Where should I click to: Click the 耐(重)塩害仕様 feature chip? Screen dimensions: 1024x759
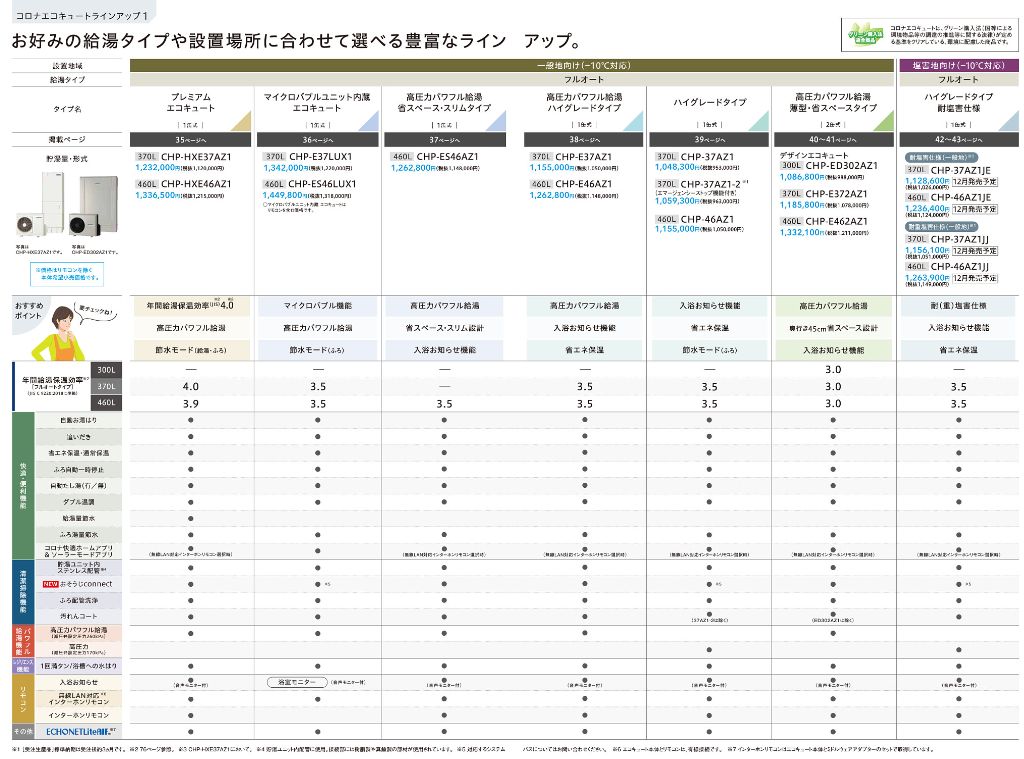(959, 306)
